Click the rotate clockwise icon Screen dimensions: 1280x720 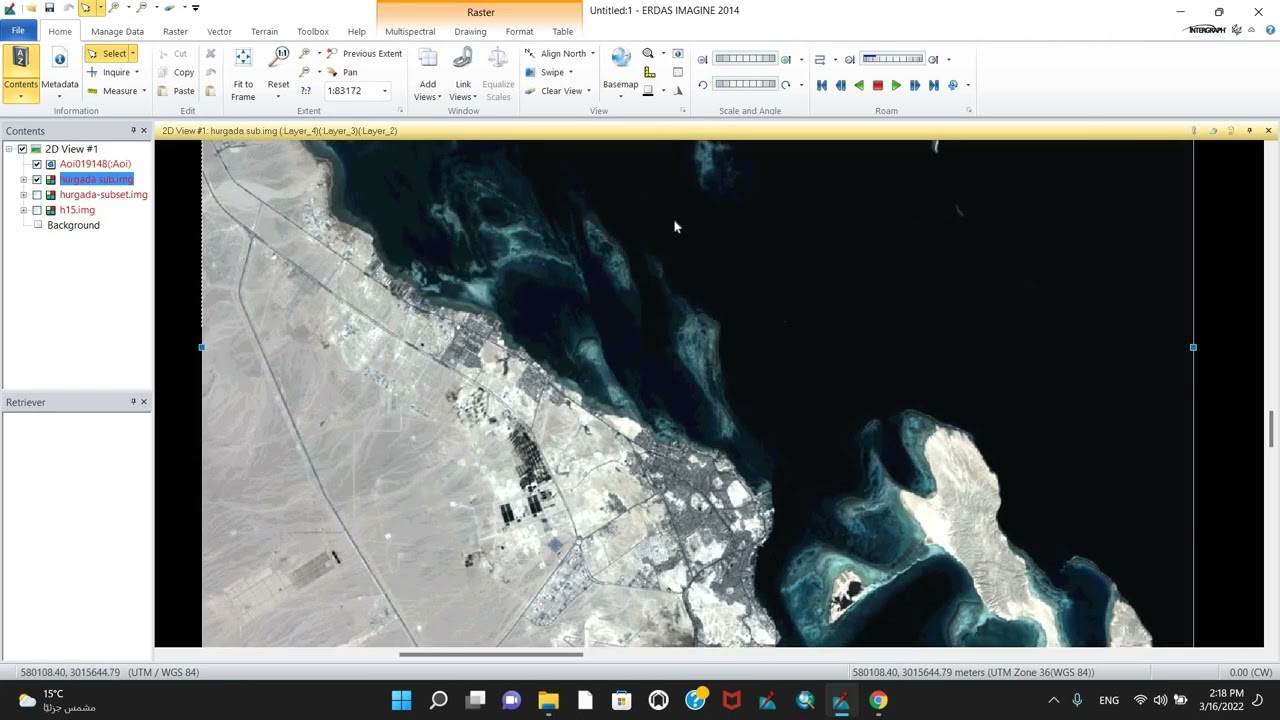(x=786, y=85)
